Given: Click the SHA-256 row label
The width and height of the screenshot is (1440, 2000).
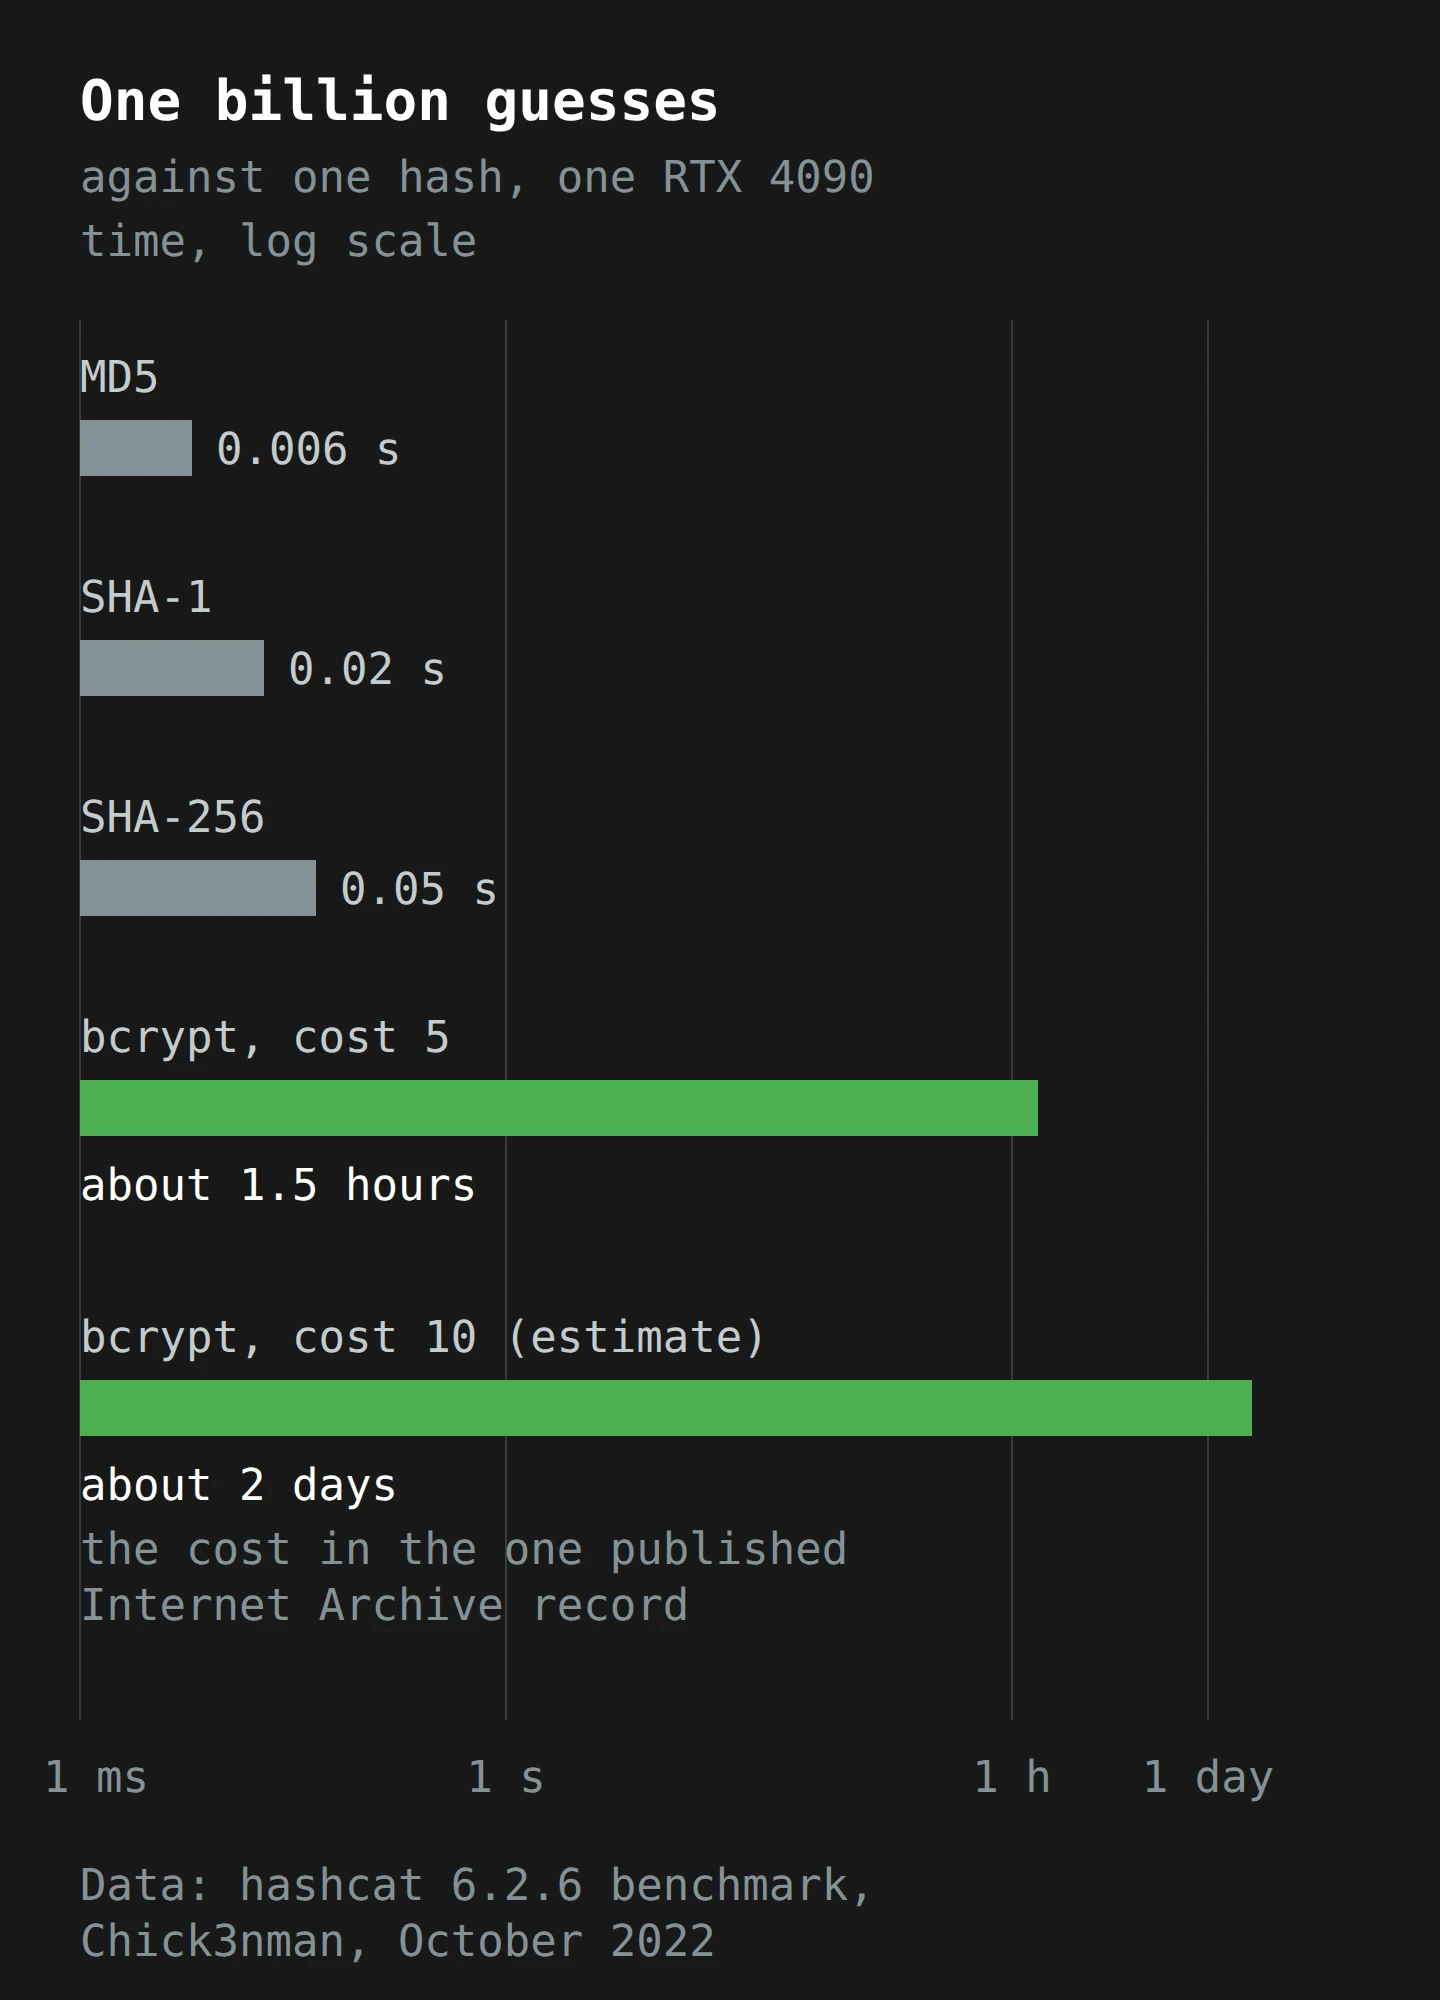Looking at the screenshot, I should click(172, 818).
